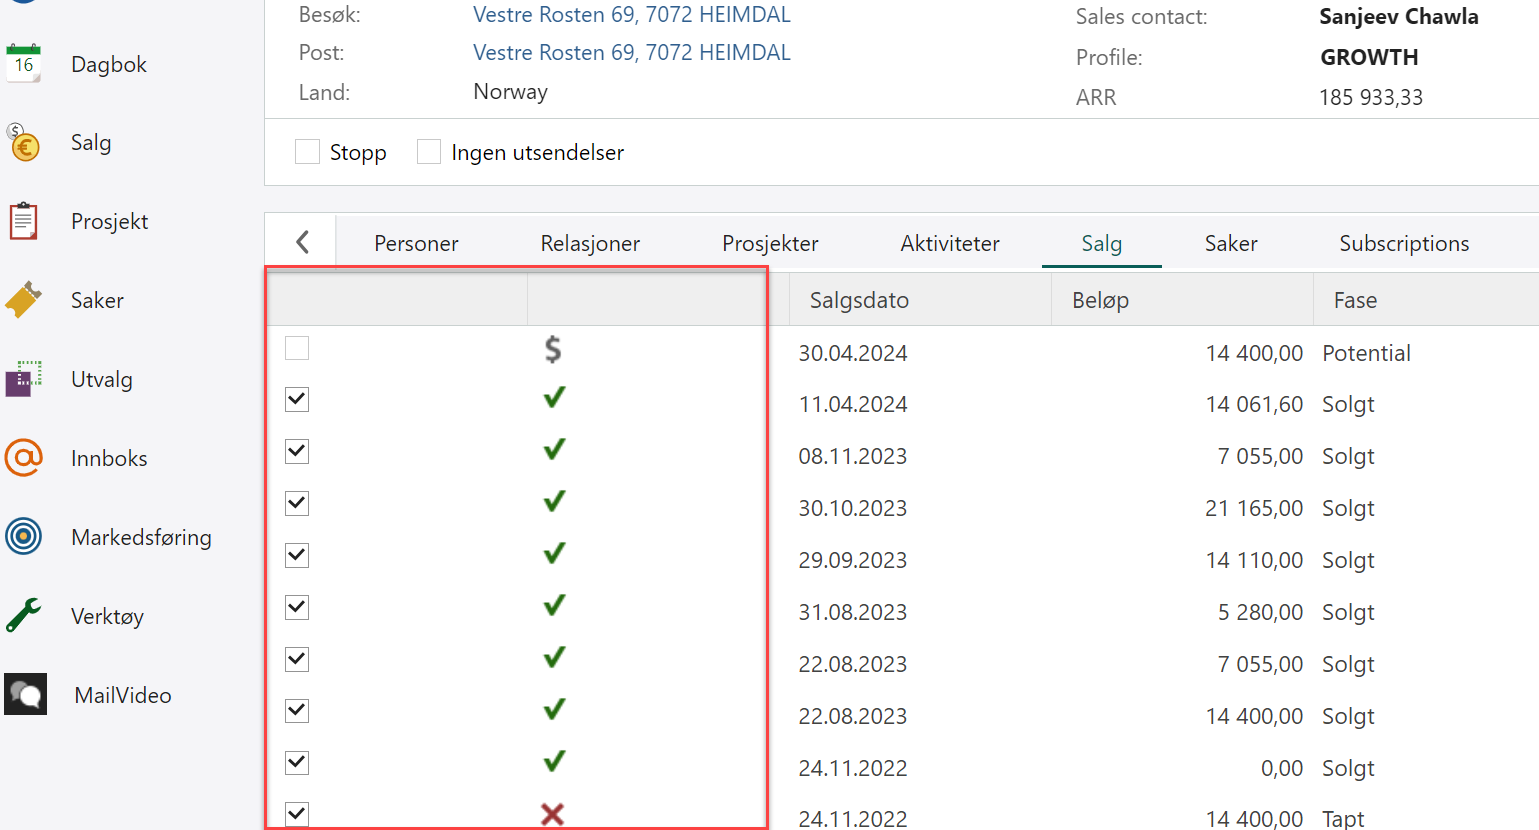Open the MailVideo chat bubble icon
The height and width of the screenshot is (830, 1539).
tap(26, 695)
